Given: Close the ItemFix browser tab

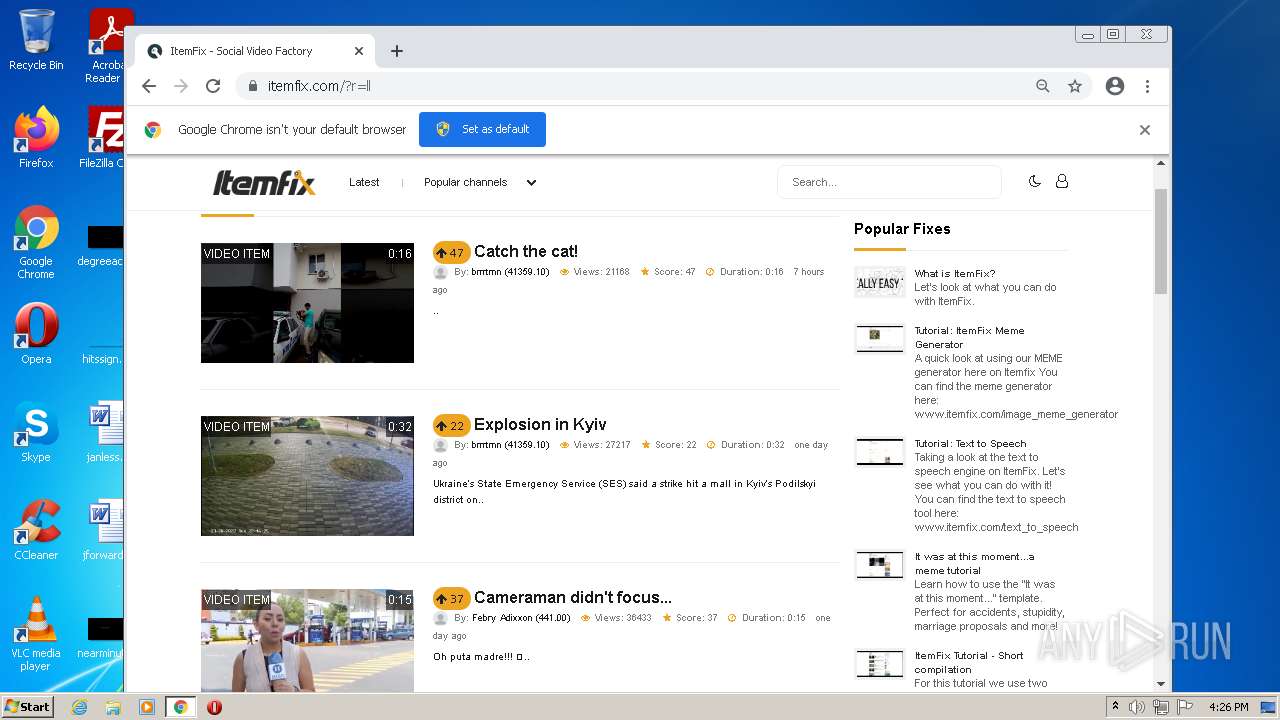Looking at the screenshot, I should tap(359, 51).
